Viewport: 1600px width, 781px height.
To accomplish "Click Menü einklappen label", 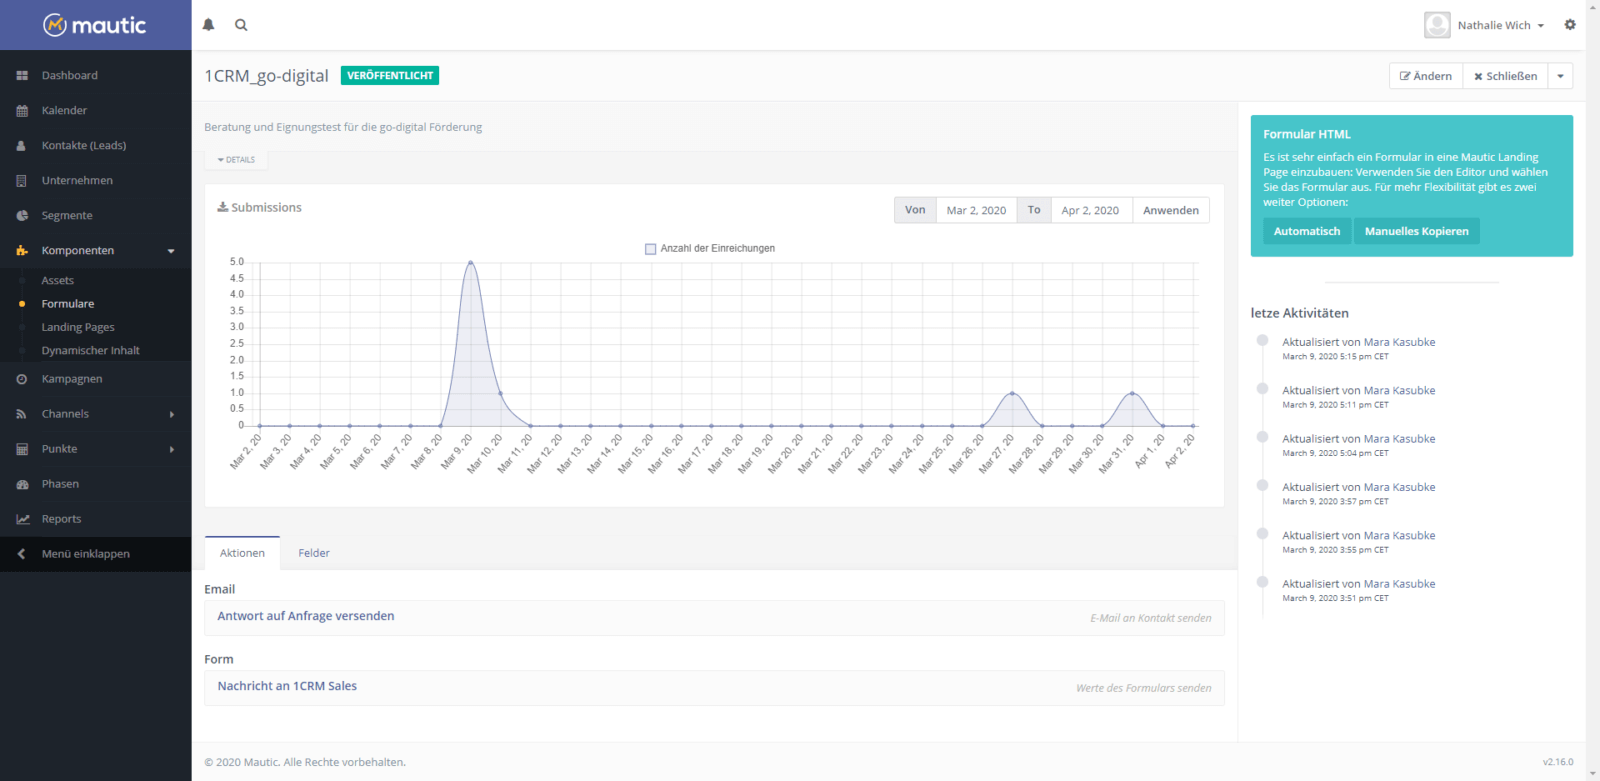I will (x=86, y=554).
